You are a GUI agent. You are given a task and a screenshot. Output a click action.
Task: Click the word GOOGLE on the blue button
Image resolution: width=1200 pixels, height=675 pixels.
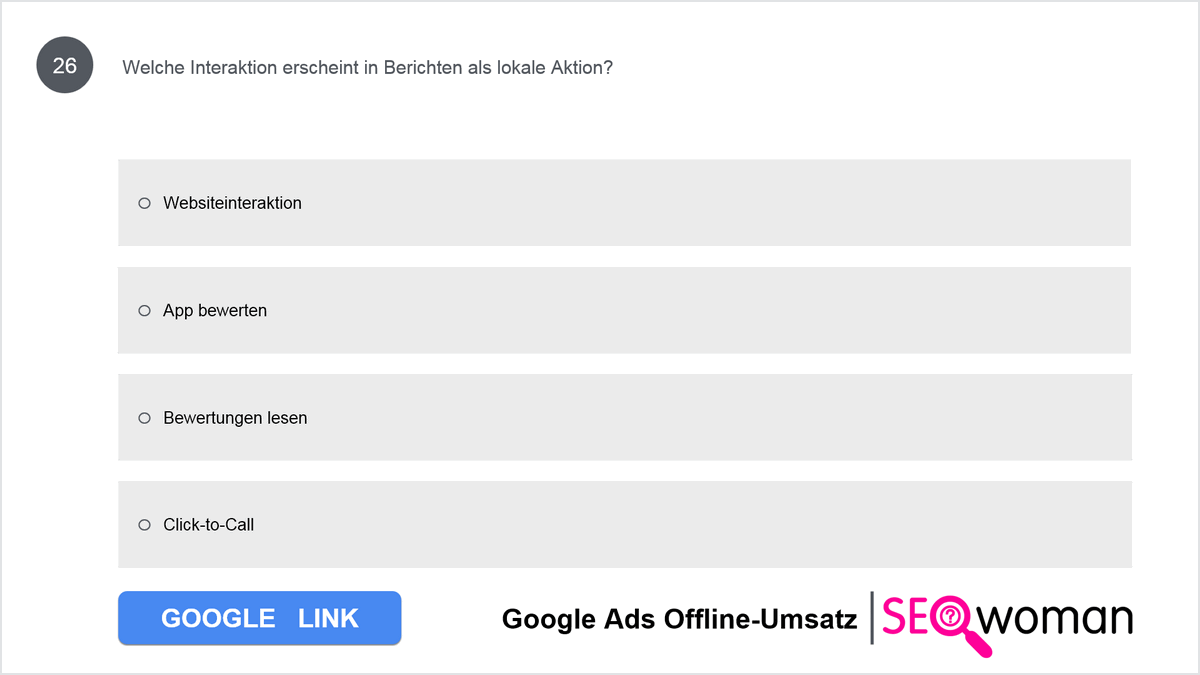click(218, 618)
